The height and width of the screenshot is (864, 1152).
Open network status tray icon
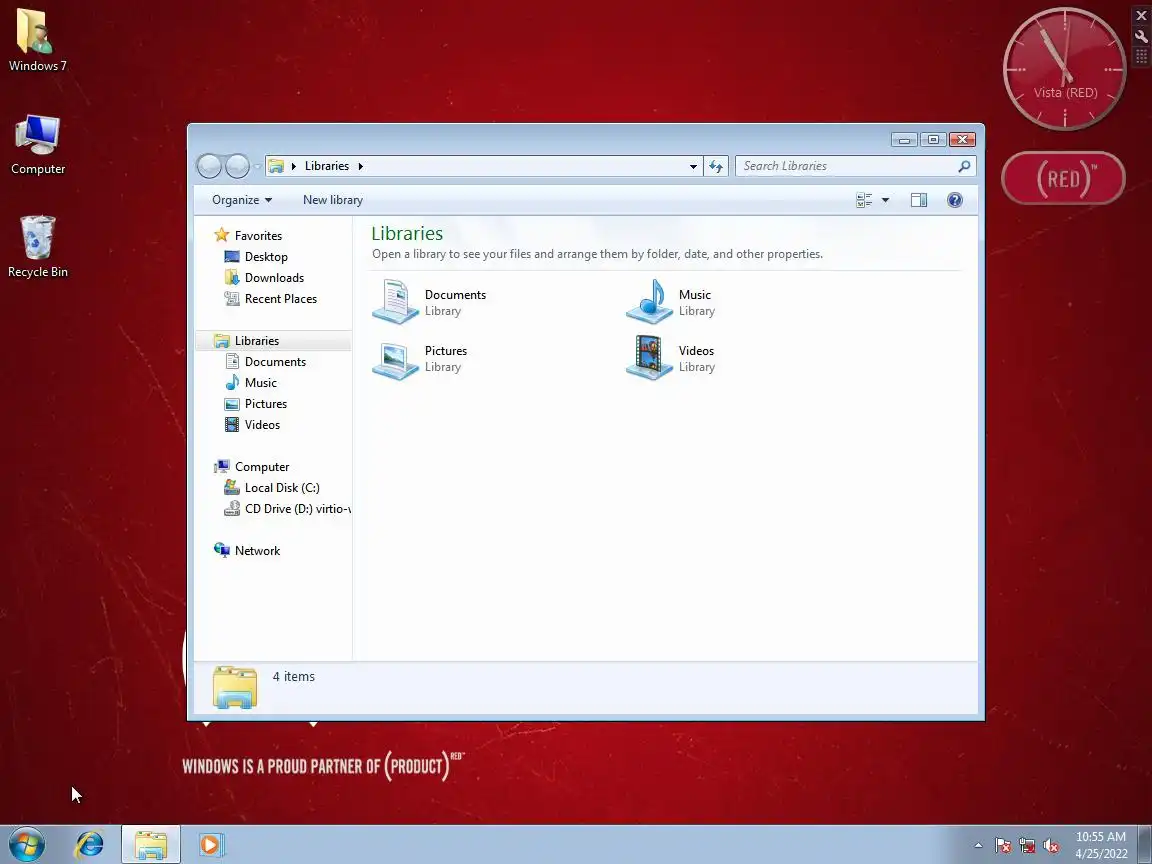tap(1027, 846)
